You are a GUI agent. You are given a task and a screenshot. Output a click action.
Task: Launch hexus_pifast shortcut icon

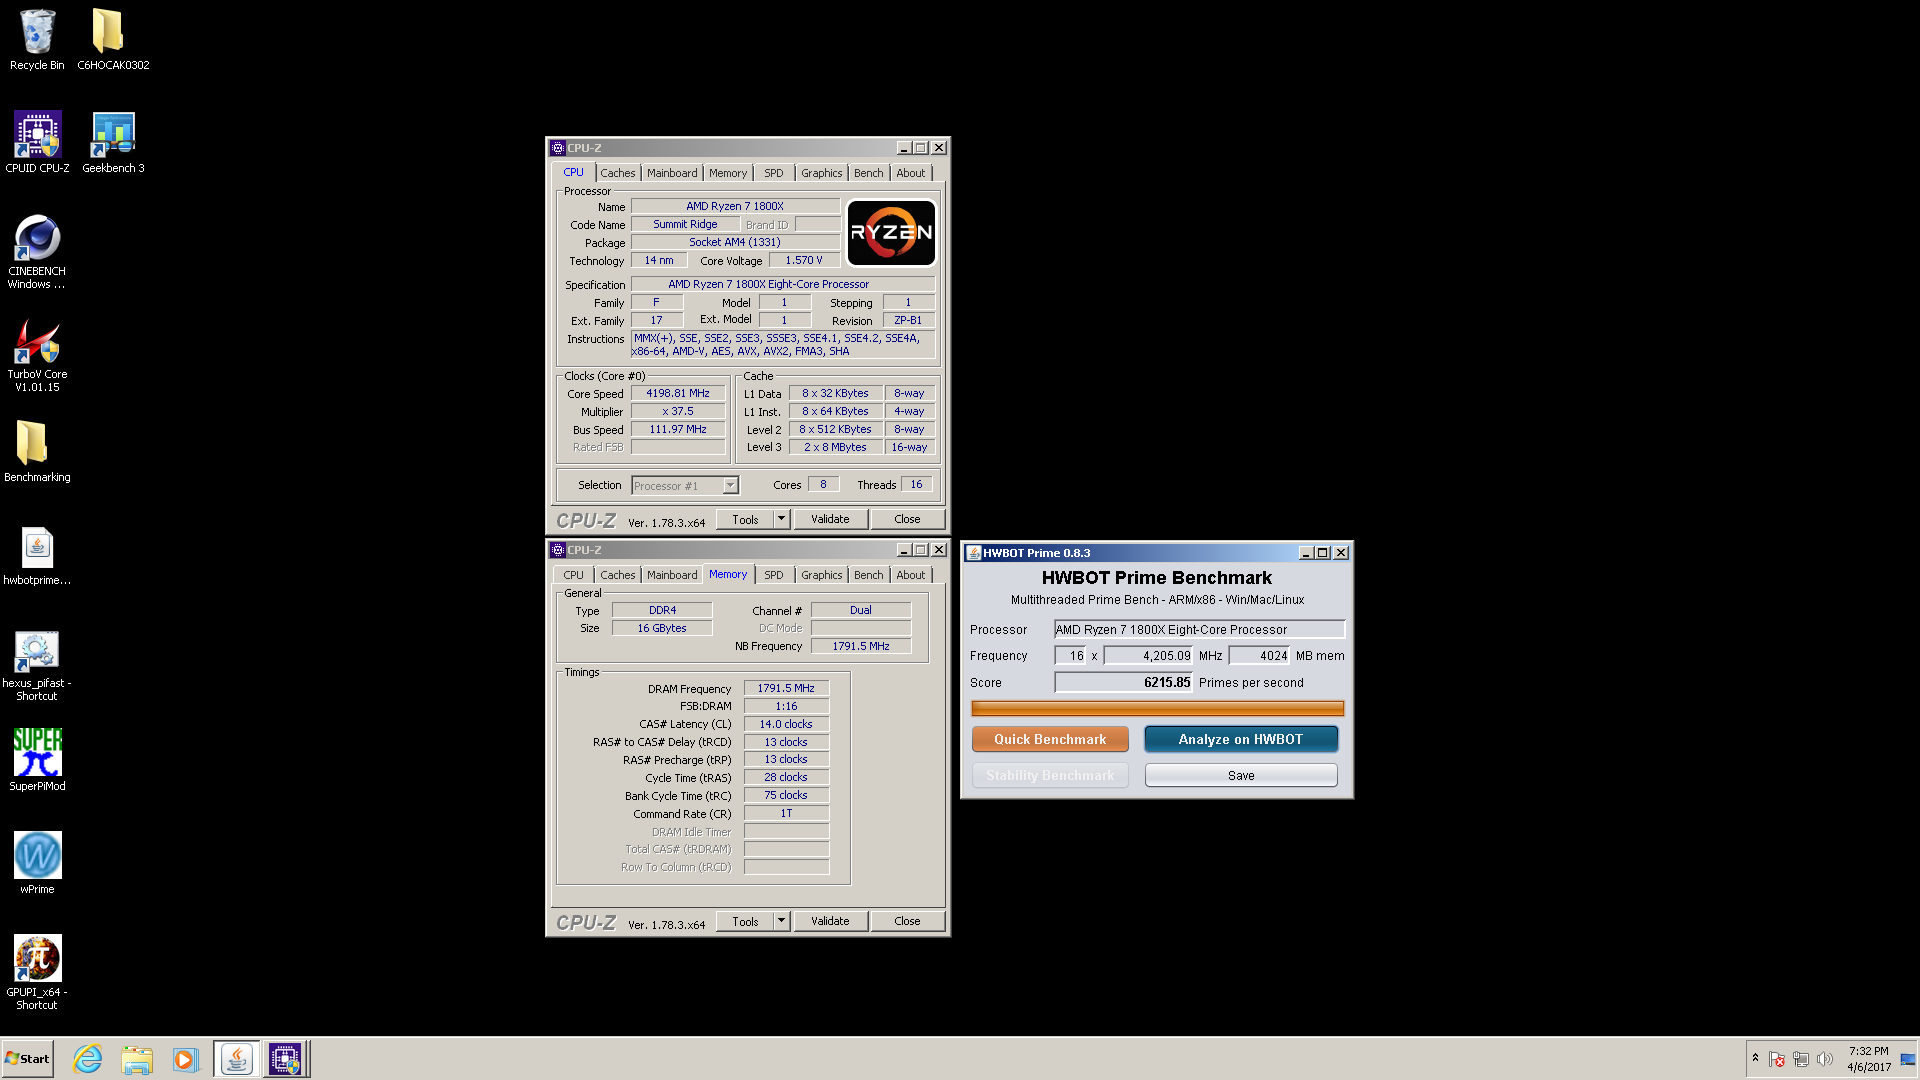(37, 665)
